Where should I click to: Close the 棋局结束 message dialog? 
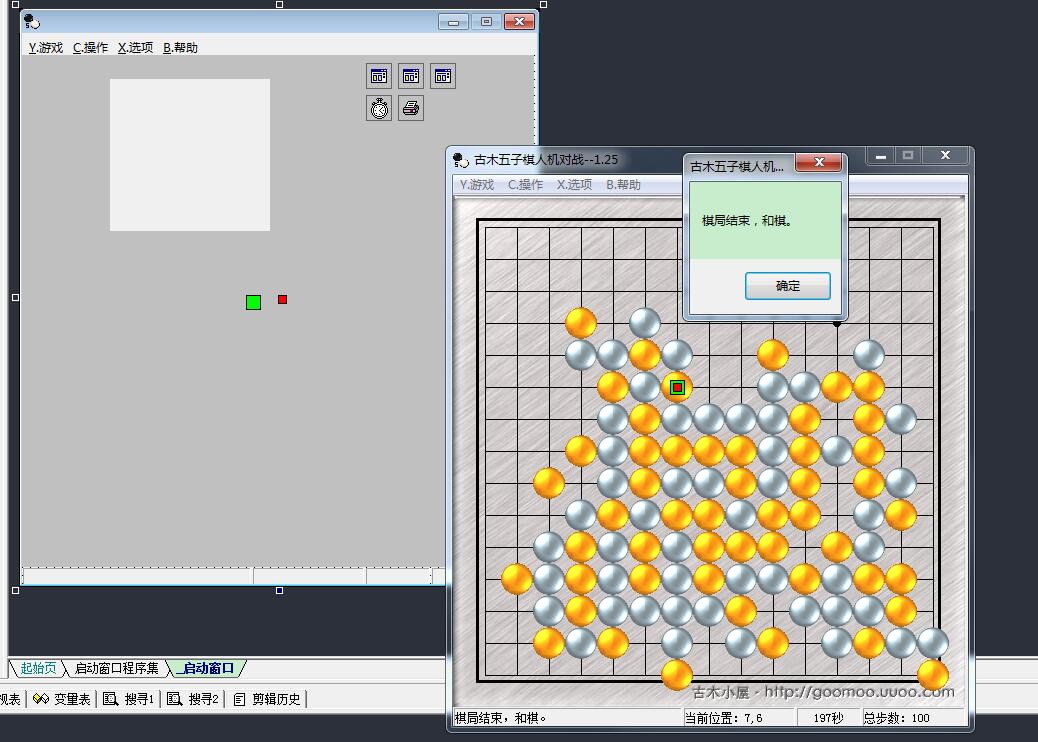point(819,163)
